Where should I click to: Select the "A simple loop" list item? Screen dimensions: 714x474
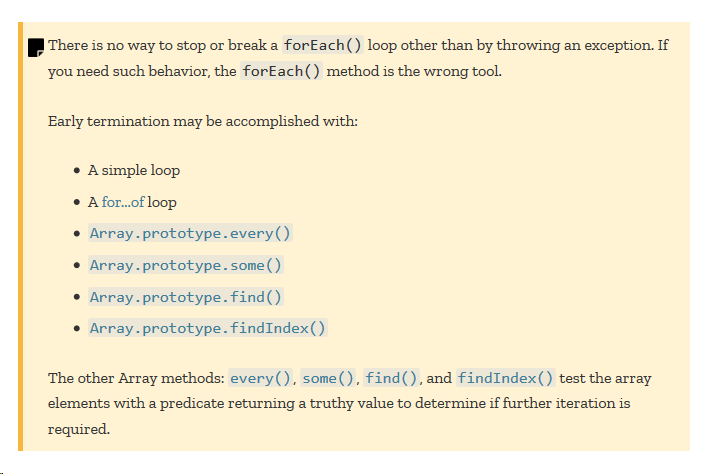point(134,170)
